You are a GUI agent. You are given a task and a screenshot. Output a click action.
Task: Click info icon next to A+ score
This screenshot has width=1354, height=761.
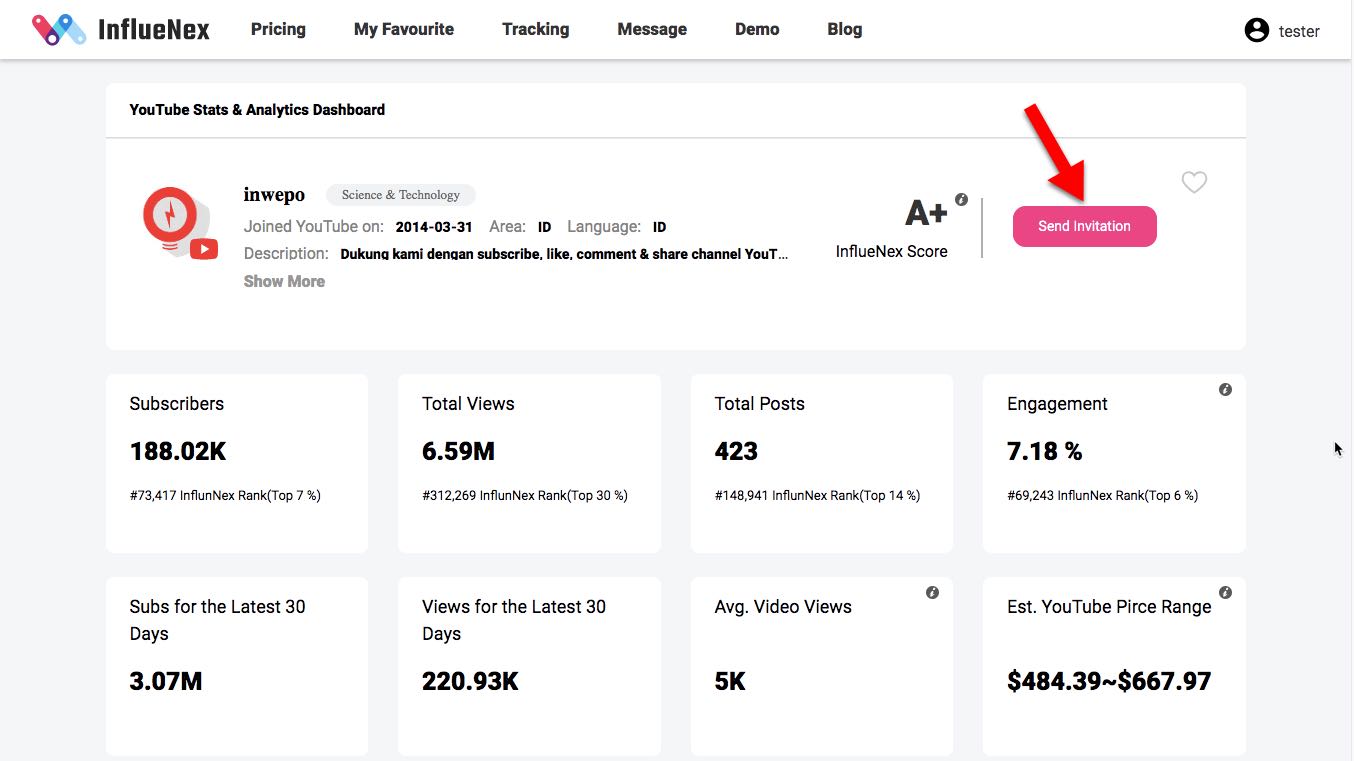[x=961, y=200]
